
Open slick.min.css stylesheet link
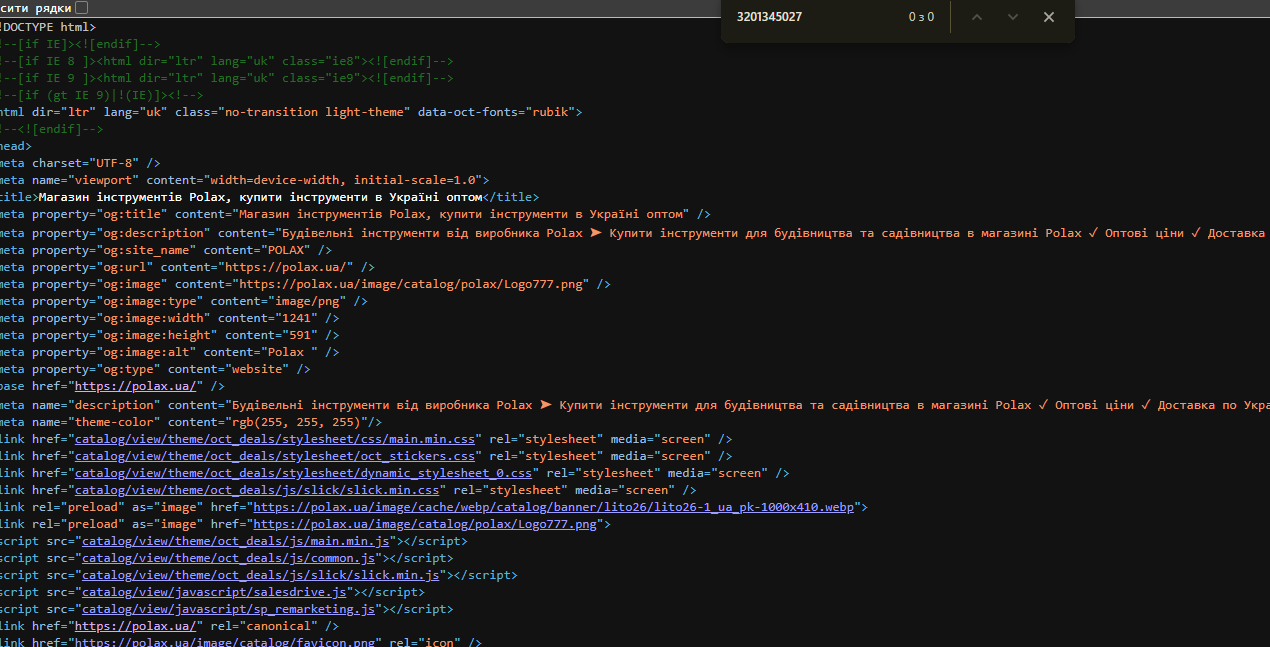257,490
